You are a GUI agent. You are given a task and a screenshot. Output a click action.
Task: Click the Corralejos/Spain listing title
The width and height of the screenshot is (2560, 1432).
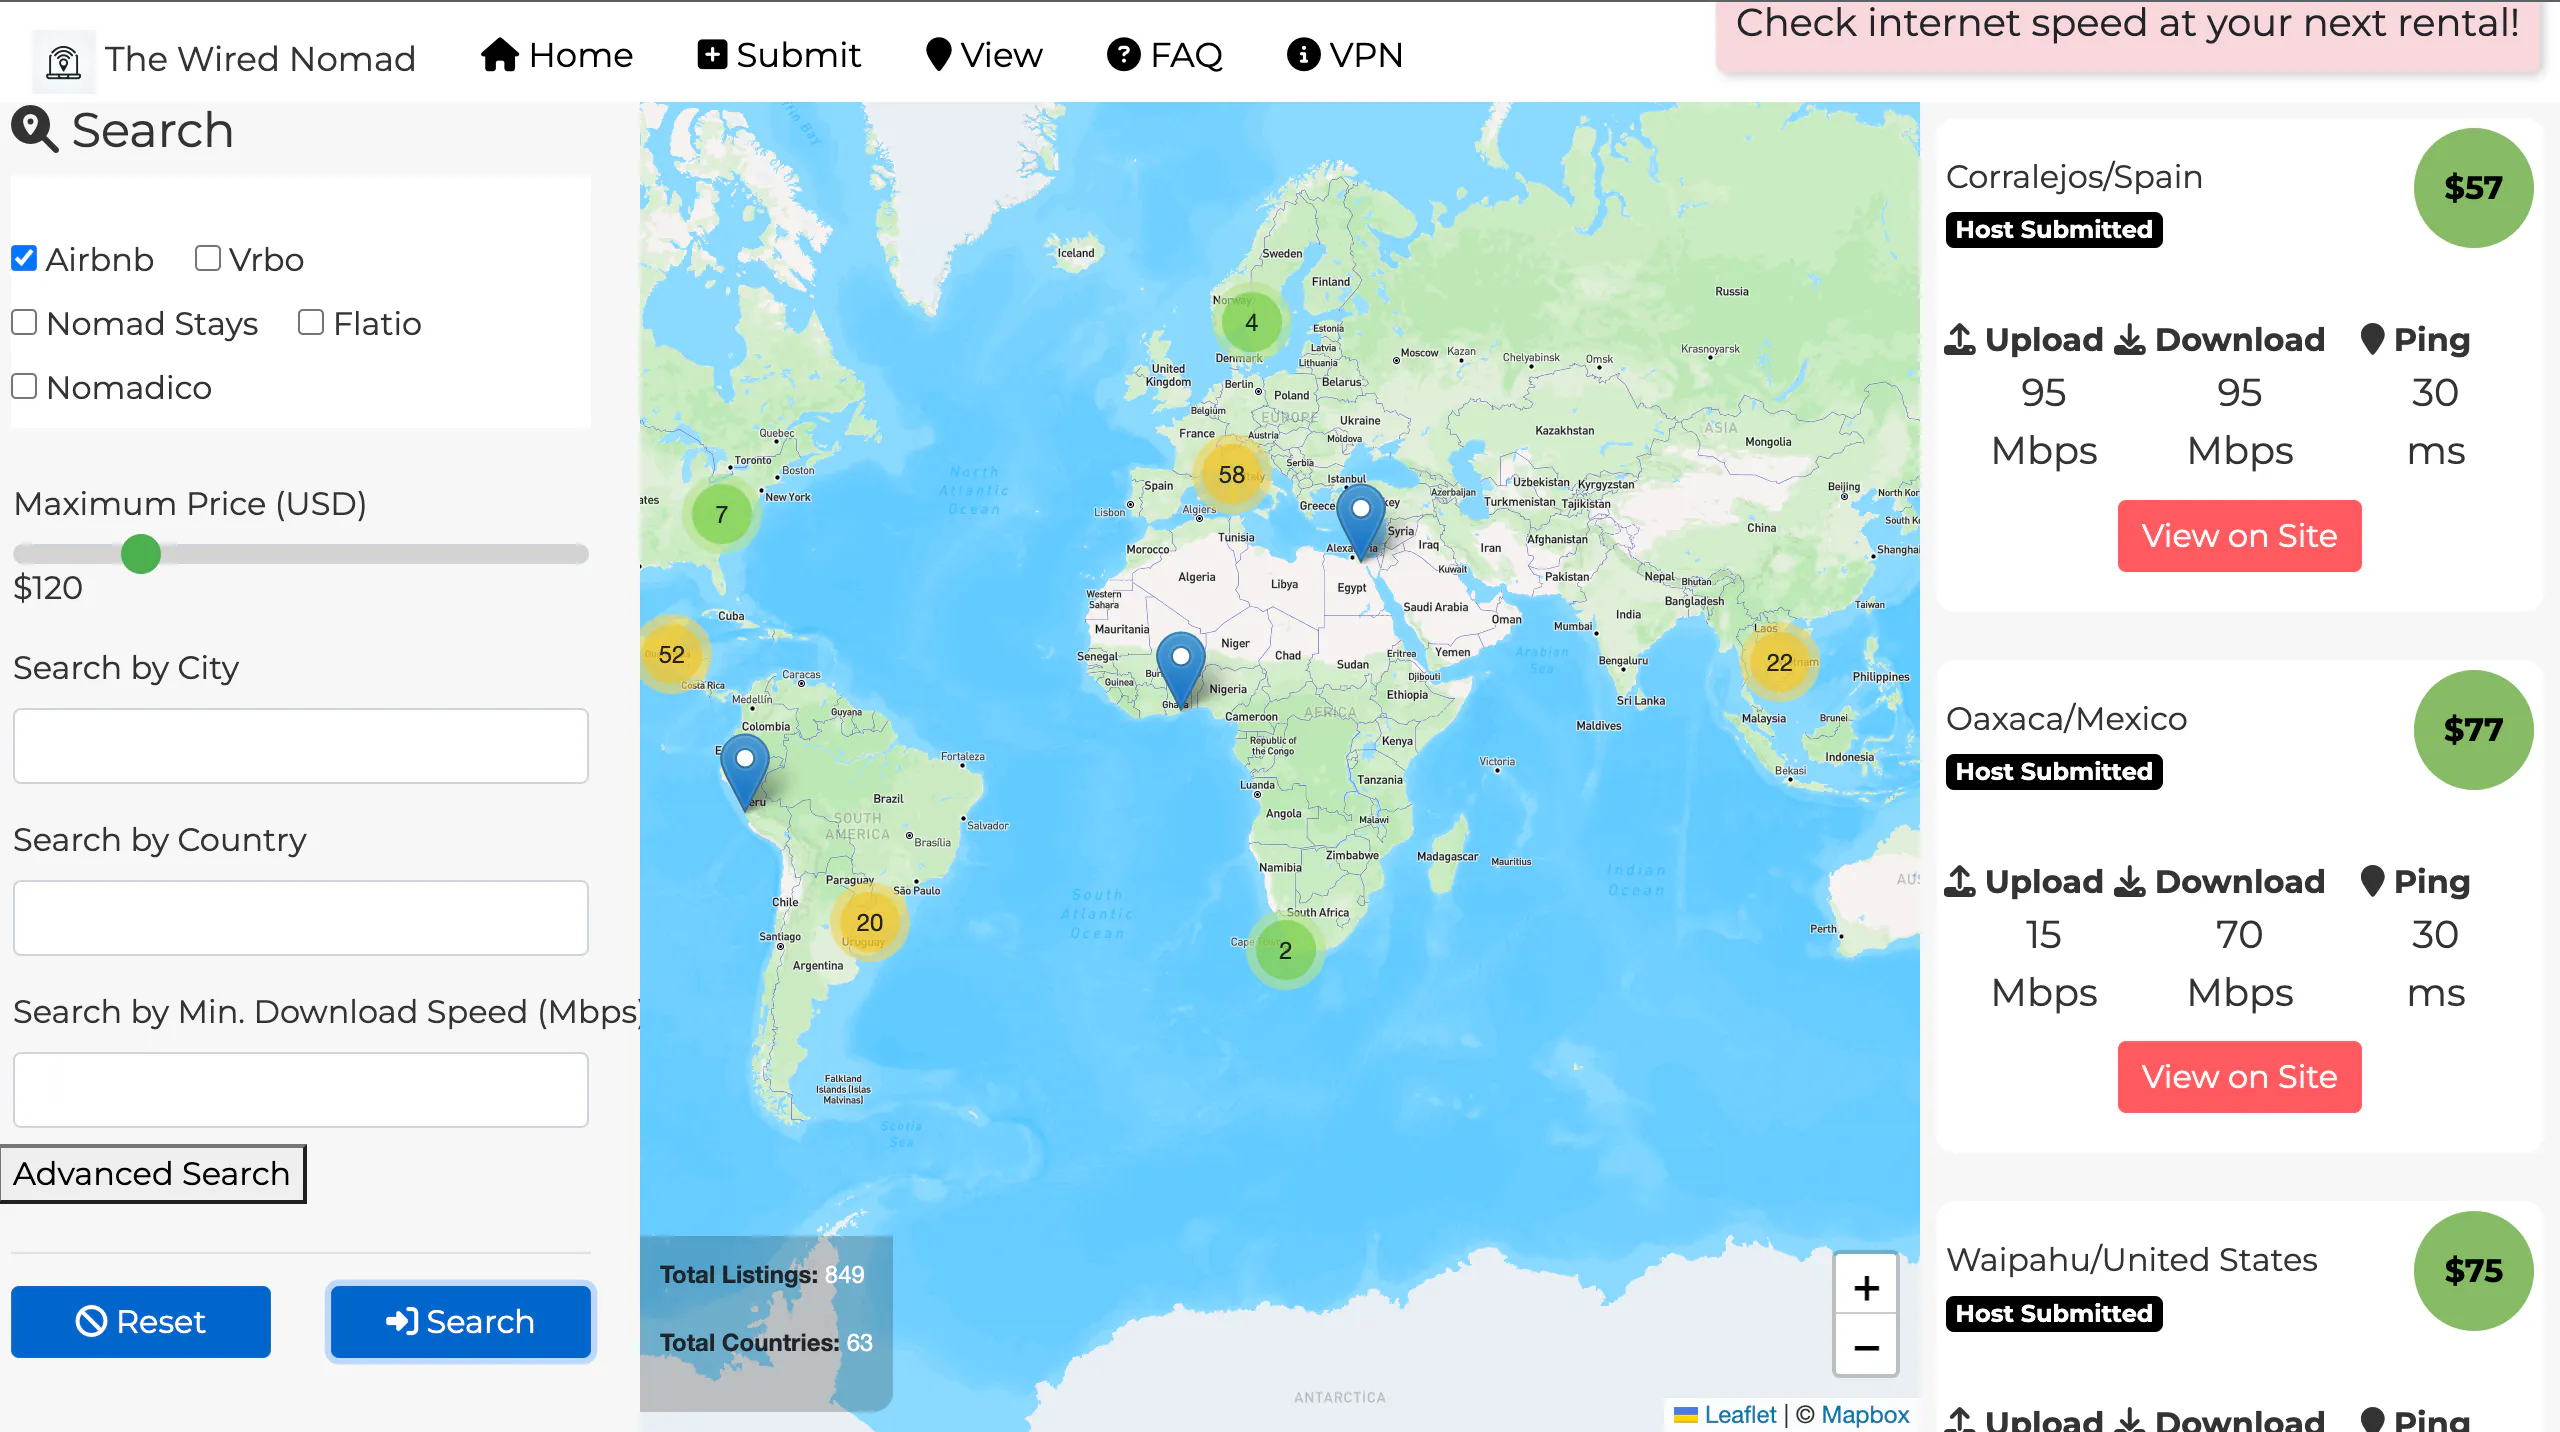(2074, 177)
